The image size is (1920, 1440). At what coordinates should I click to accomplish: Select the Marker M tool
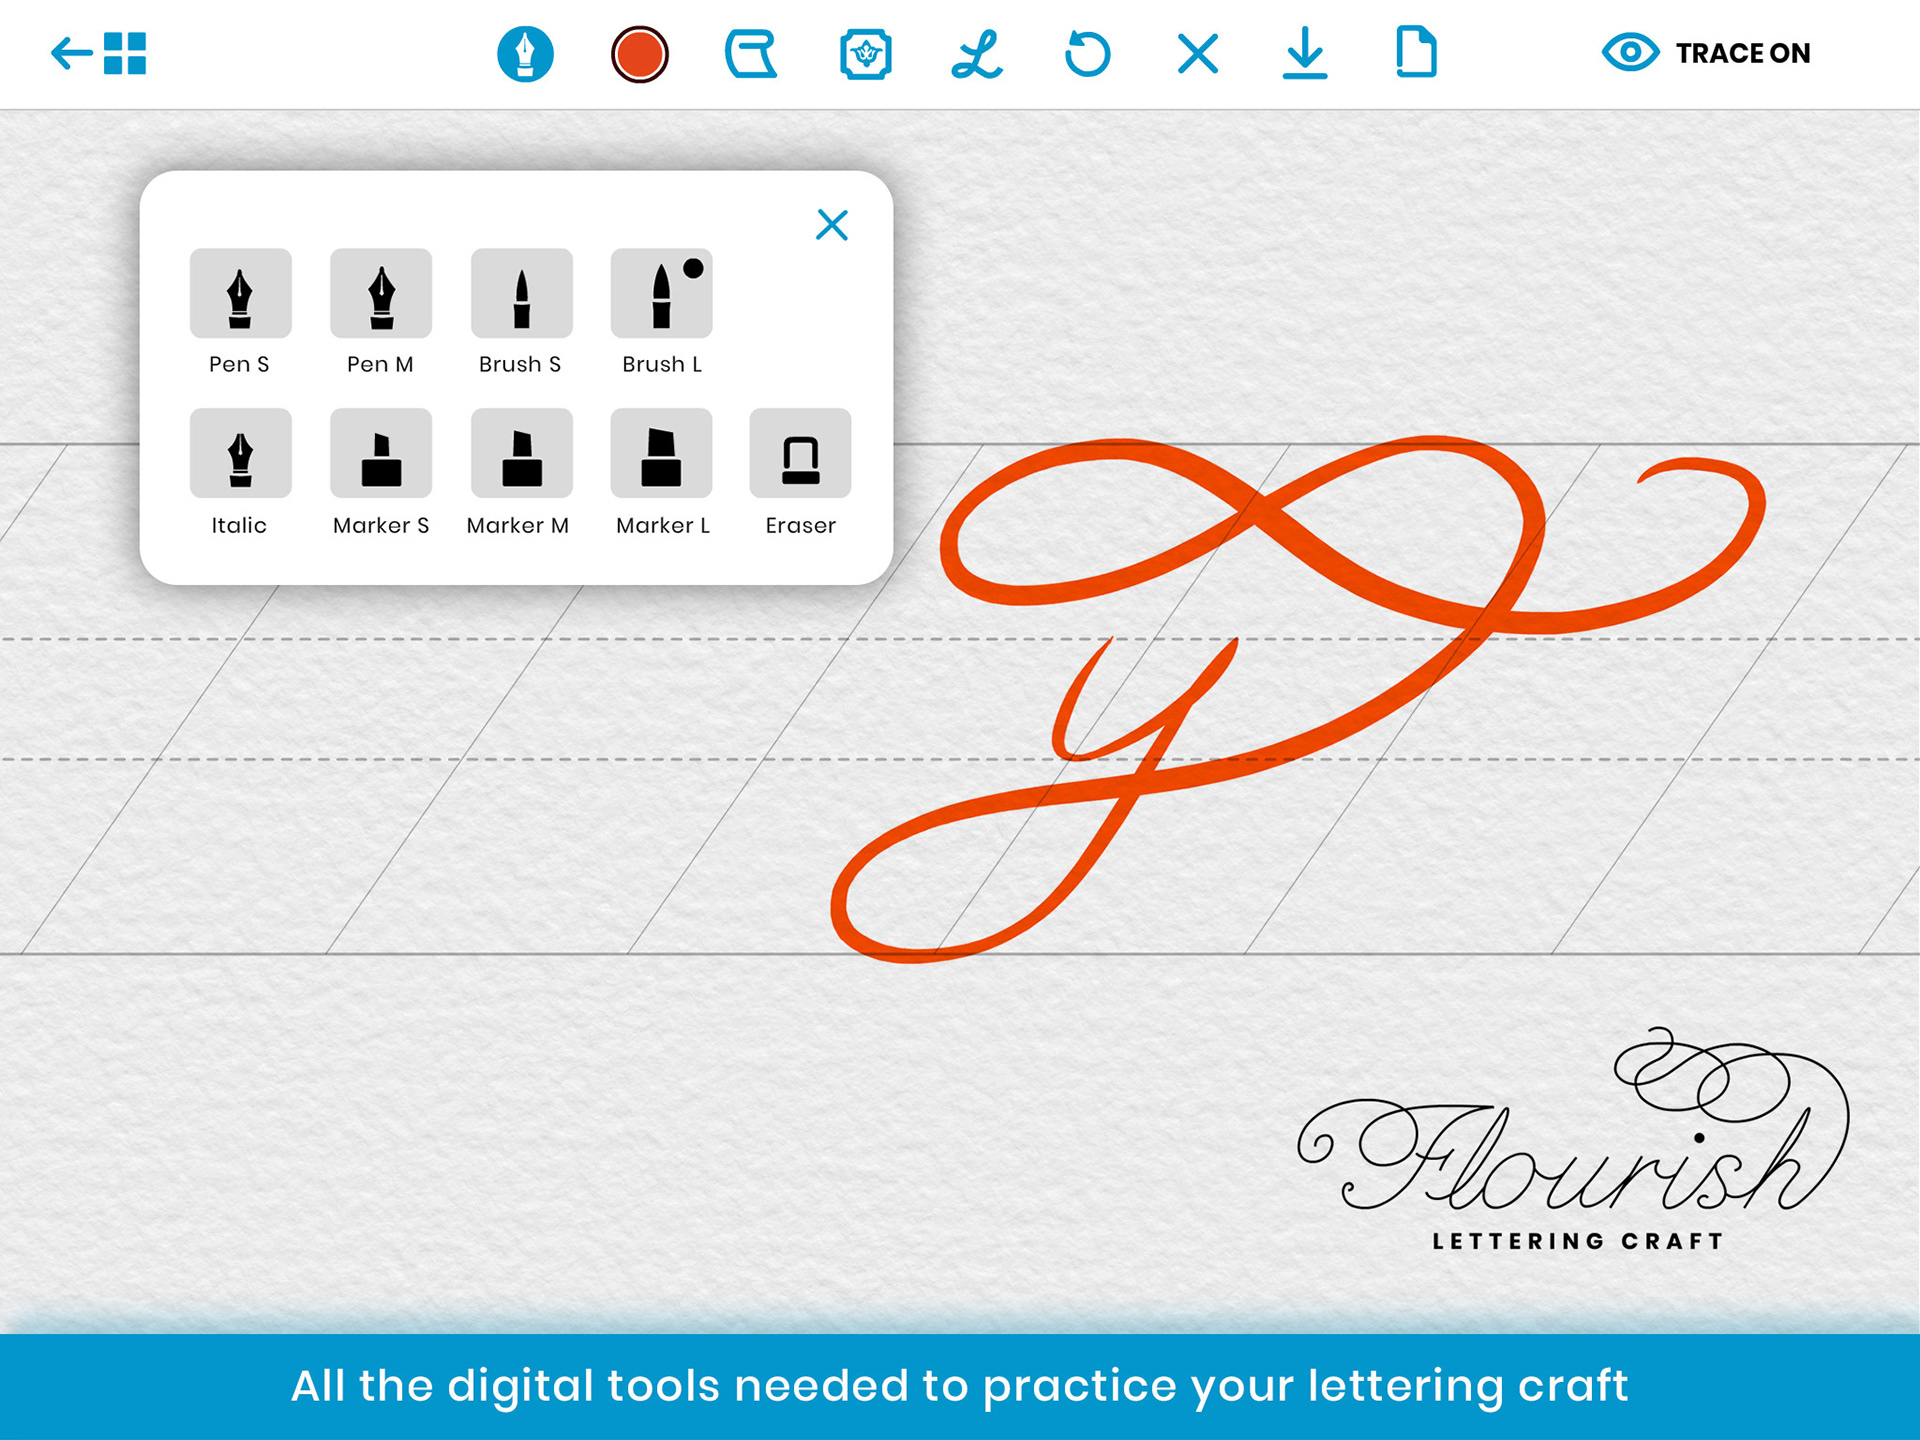click(521, 453)
